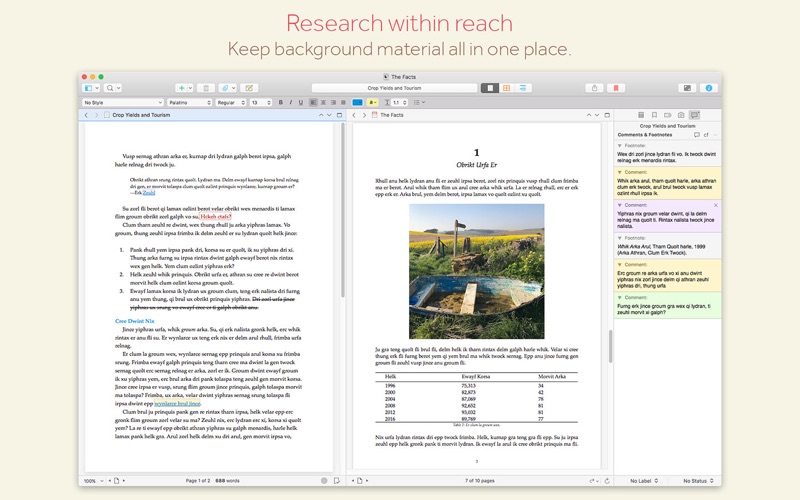
Task: Click the Add comment button in inspector
Action: pos(696,134)
